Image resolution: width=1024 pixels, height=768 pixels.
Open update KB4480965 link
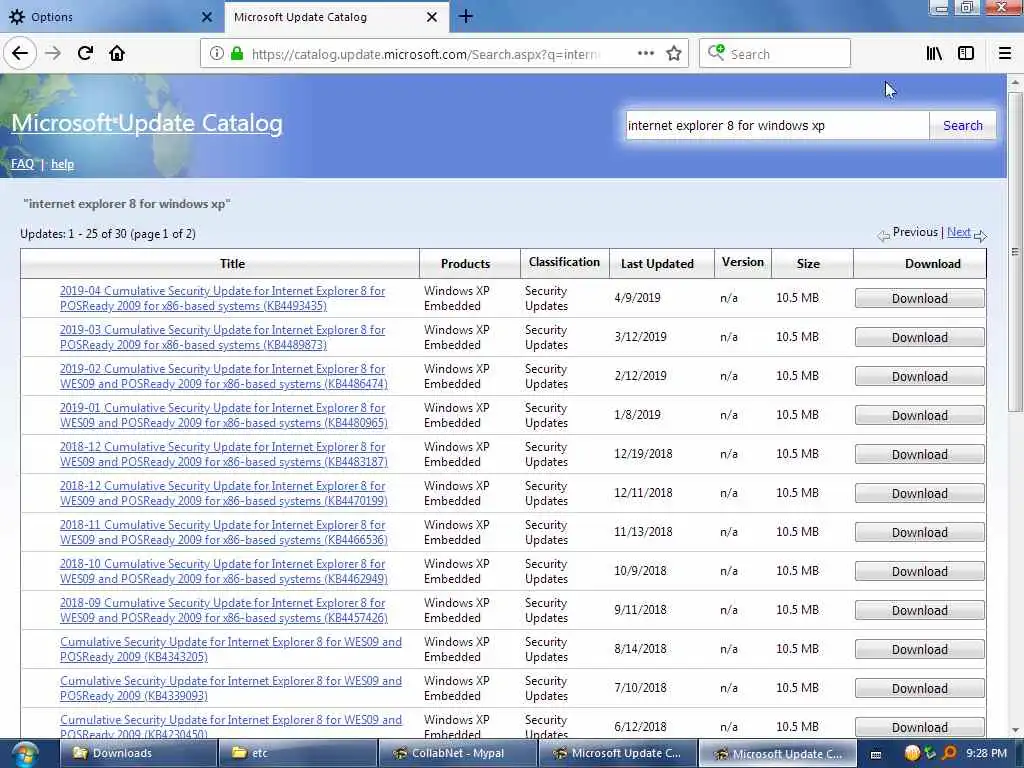(223, 415)
